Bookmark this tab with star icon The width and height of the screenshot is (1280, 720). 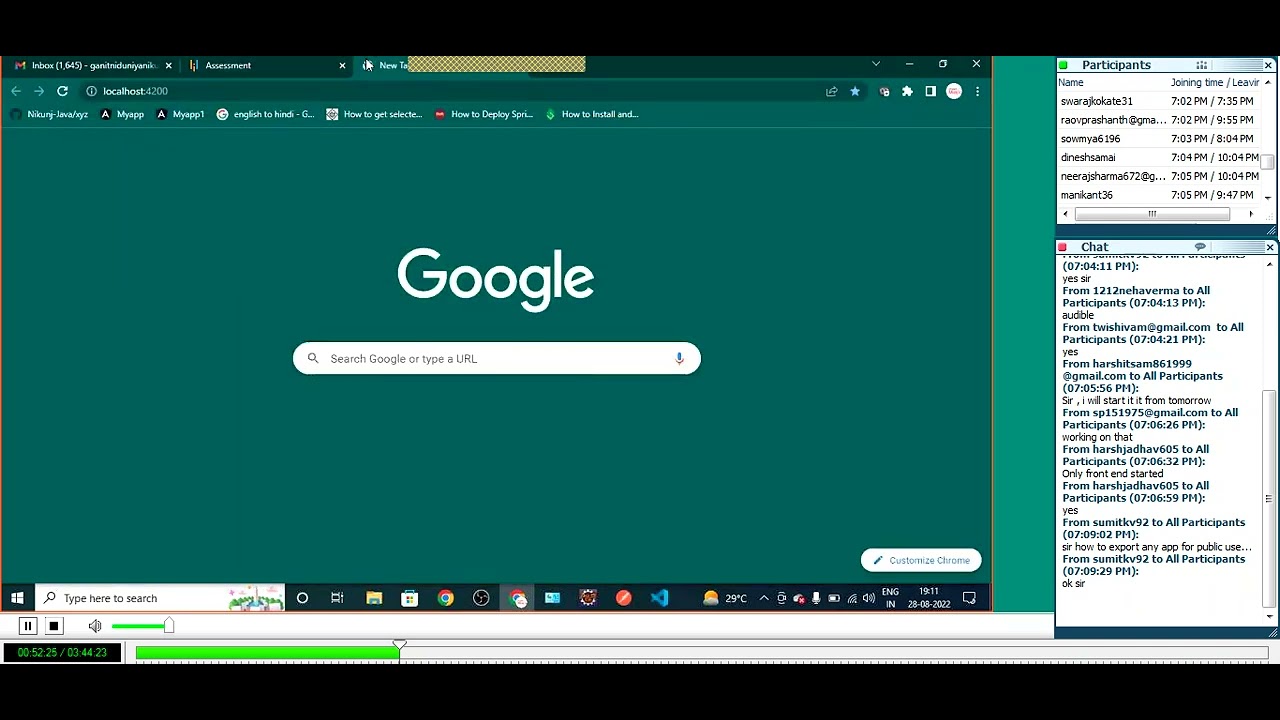(x=855, y=91)
